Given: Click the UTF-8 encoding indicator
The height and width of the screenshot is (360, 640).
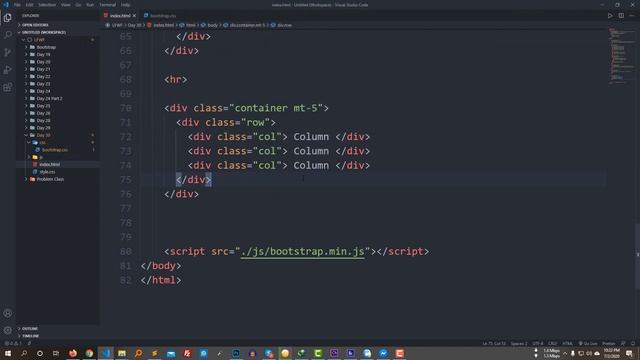Looking at the screenshot, I should point(538,343).
